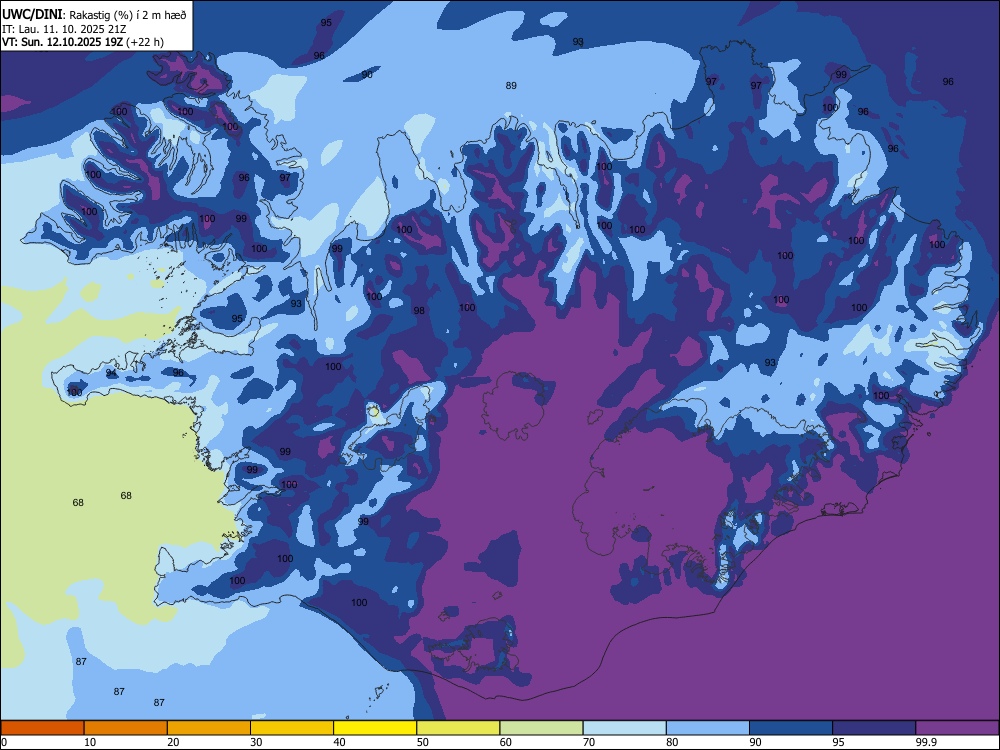Click the '10' legend tick label
Image resolution: width=1000 pixels, height=750 pixels.
point(90,742)
